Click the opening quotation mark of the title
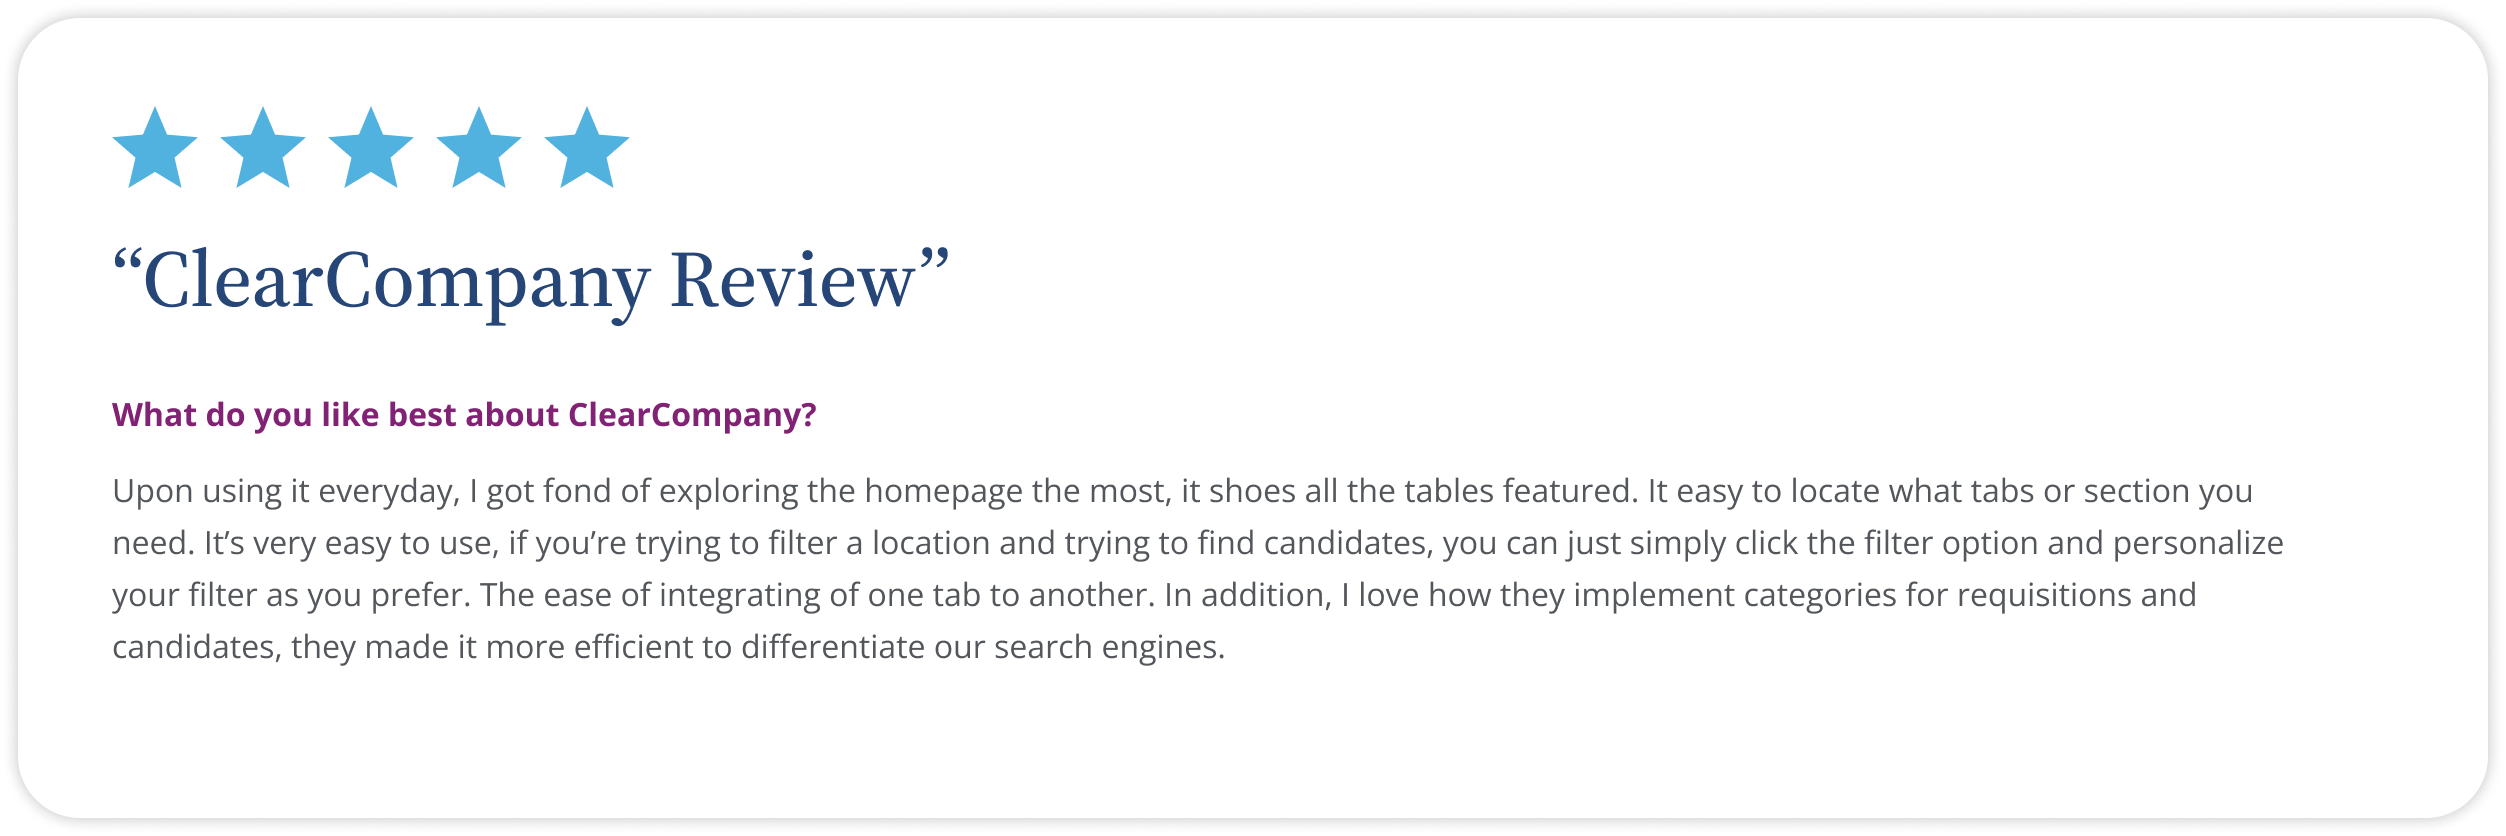Screen dimensions: 2506x836 (127, 264)
